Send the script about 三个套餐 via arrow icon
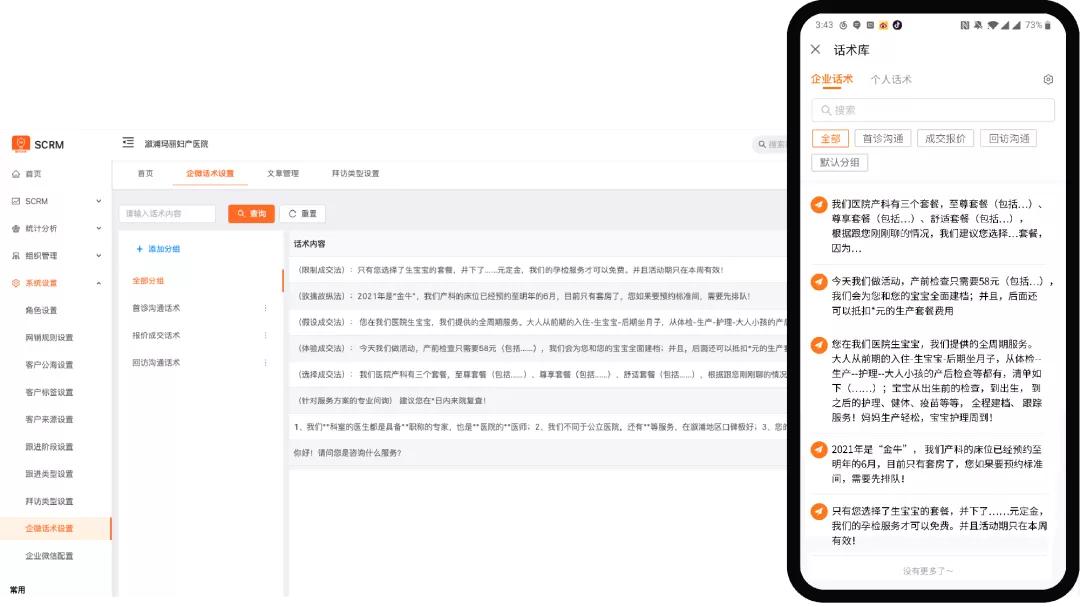 pos(818,205)
